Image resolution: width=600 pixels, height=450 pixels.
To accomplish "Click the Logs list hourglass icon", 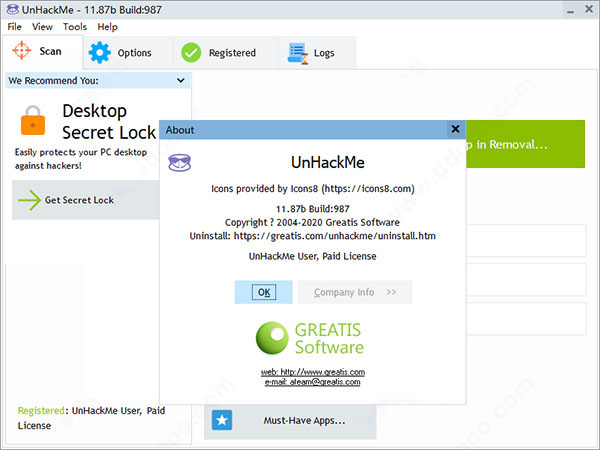I will point(298,54).
